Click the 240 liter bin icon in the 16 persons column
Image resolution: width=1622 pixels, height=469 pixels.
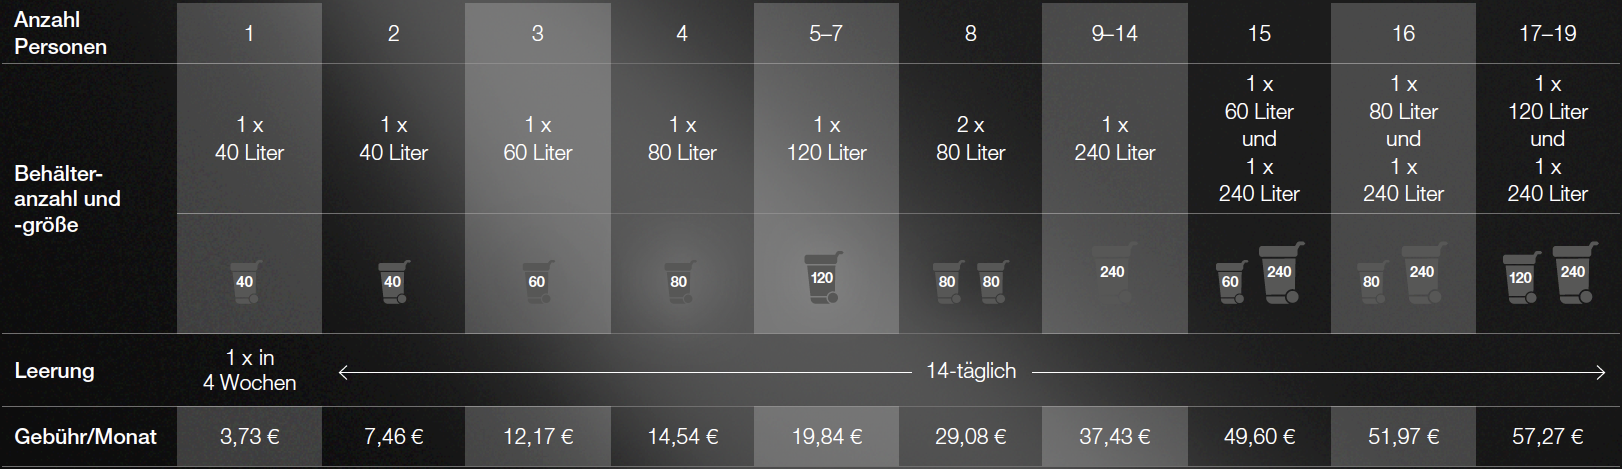coord(1424,273)
